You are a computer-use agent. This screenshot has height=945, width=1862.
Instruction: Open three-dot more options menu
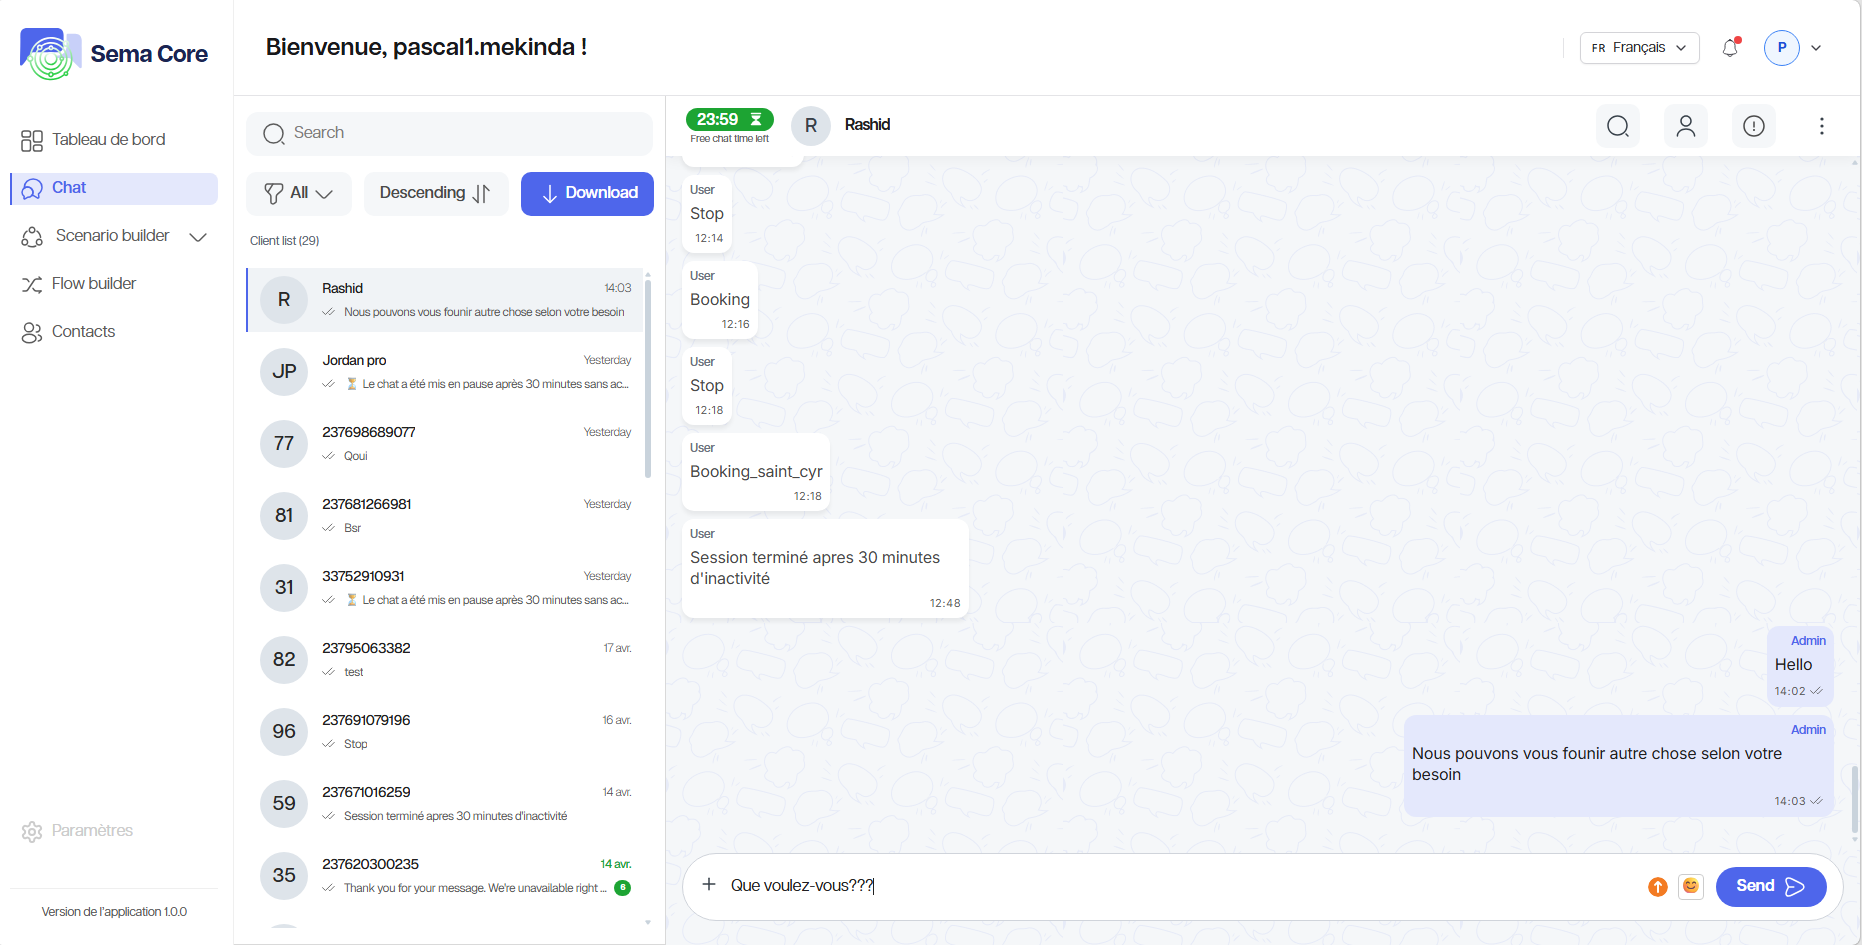1821,126
